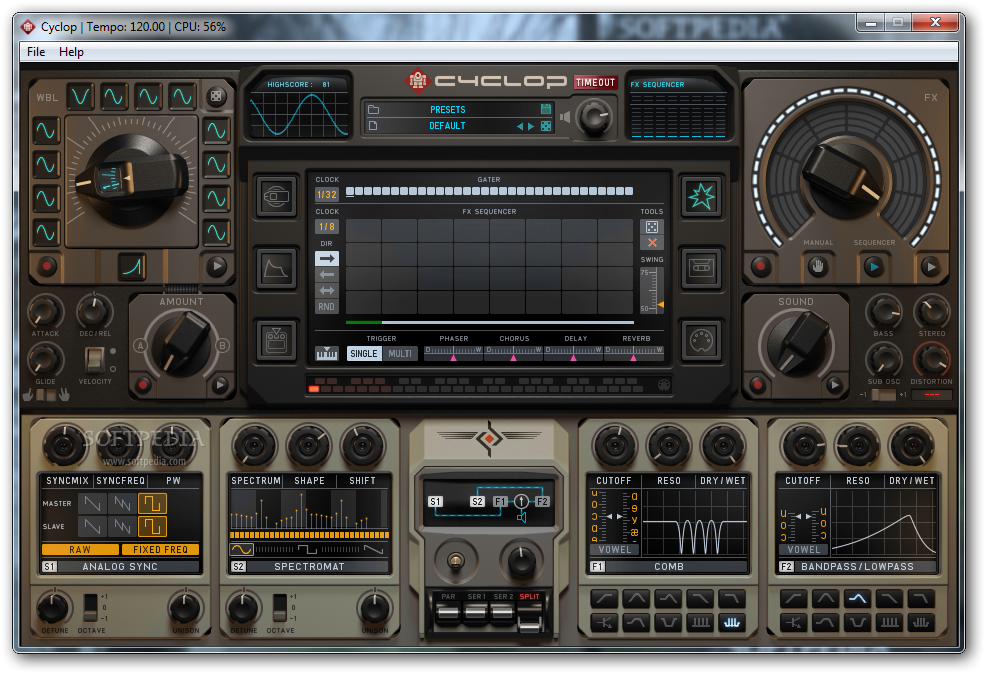Open the DEFAULT preset name list
This screenshot has width=986, height=674.
447,126
